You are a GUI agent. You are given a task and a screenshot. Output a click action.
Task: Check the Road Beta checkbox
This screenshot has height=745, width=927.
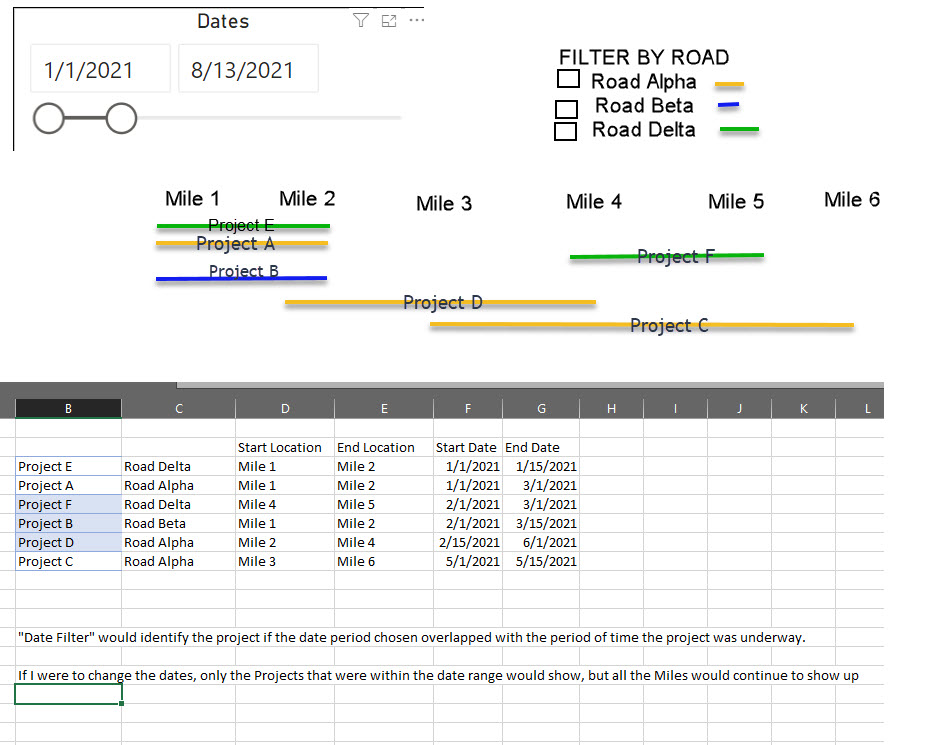click(566, 109)
